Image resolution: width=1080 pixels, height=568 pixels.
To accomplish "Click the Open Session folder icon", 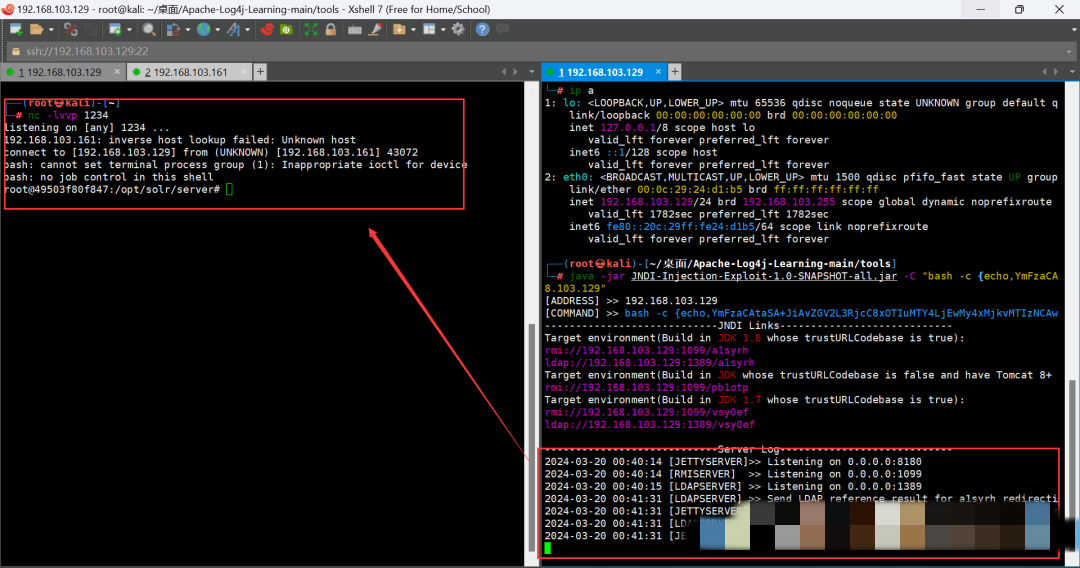I will coord(37,30).
